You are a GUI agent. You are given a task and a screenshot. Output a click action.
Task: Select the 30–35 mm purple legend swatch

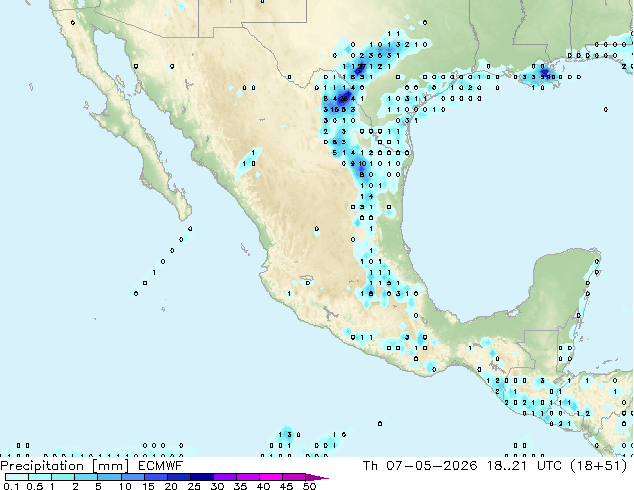(x=224, y=477)
